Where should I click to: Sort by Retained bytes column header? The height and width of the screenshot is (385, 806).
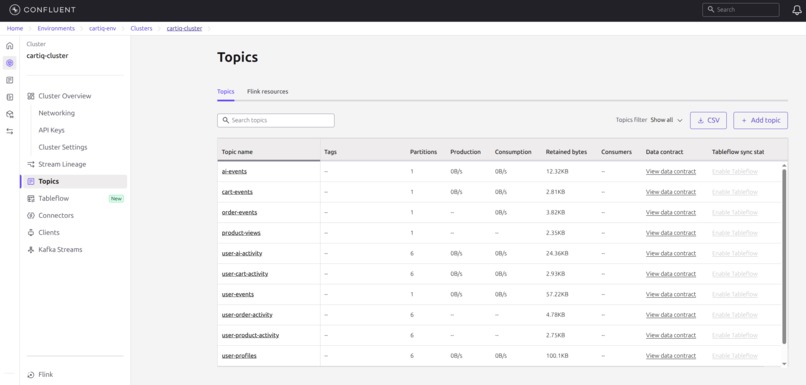pyautogui.click(x=566, y=152)
